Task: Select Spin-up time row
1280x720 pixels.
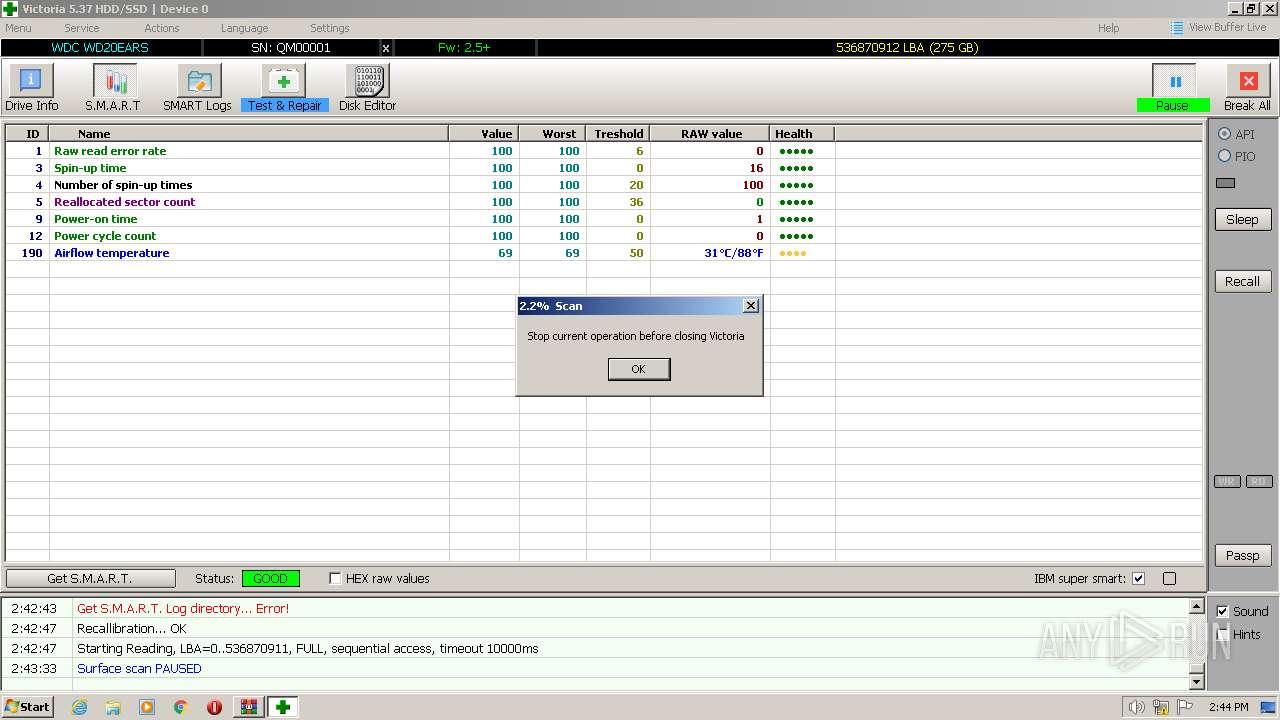Action: (604, 168)
